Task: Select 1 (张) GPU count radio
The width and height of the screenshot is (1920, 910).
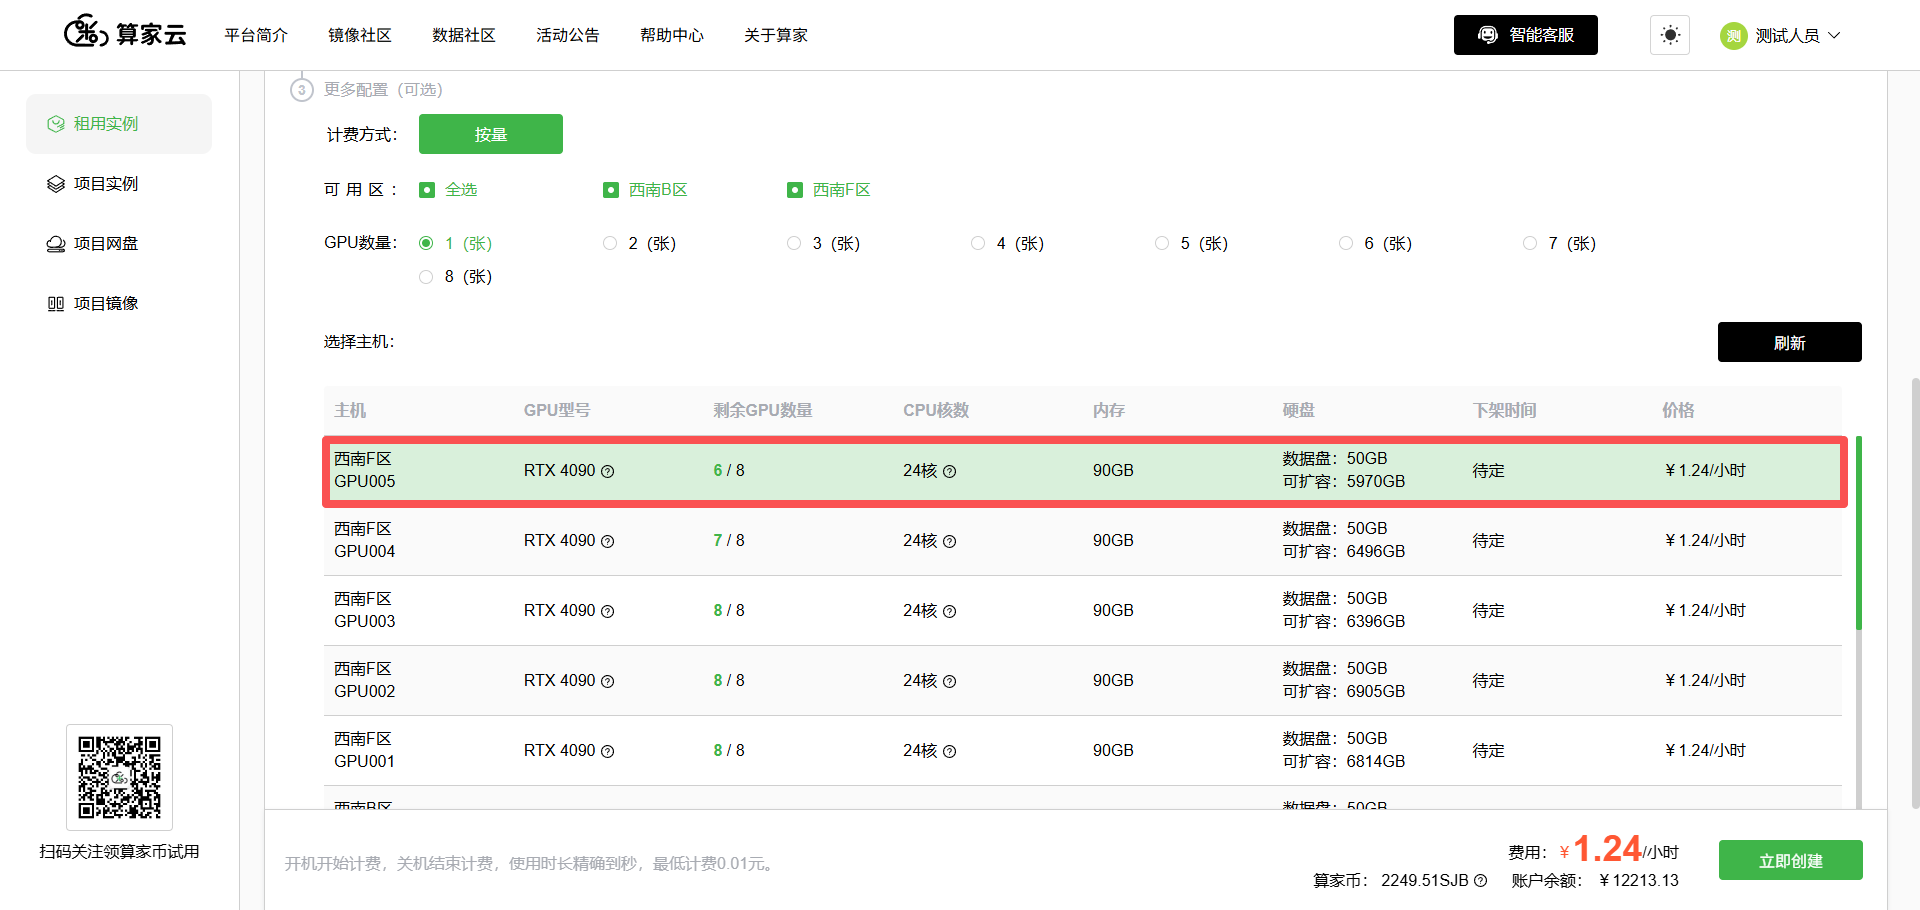Action: [x=426, y=243]
